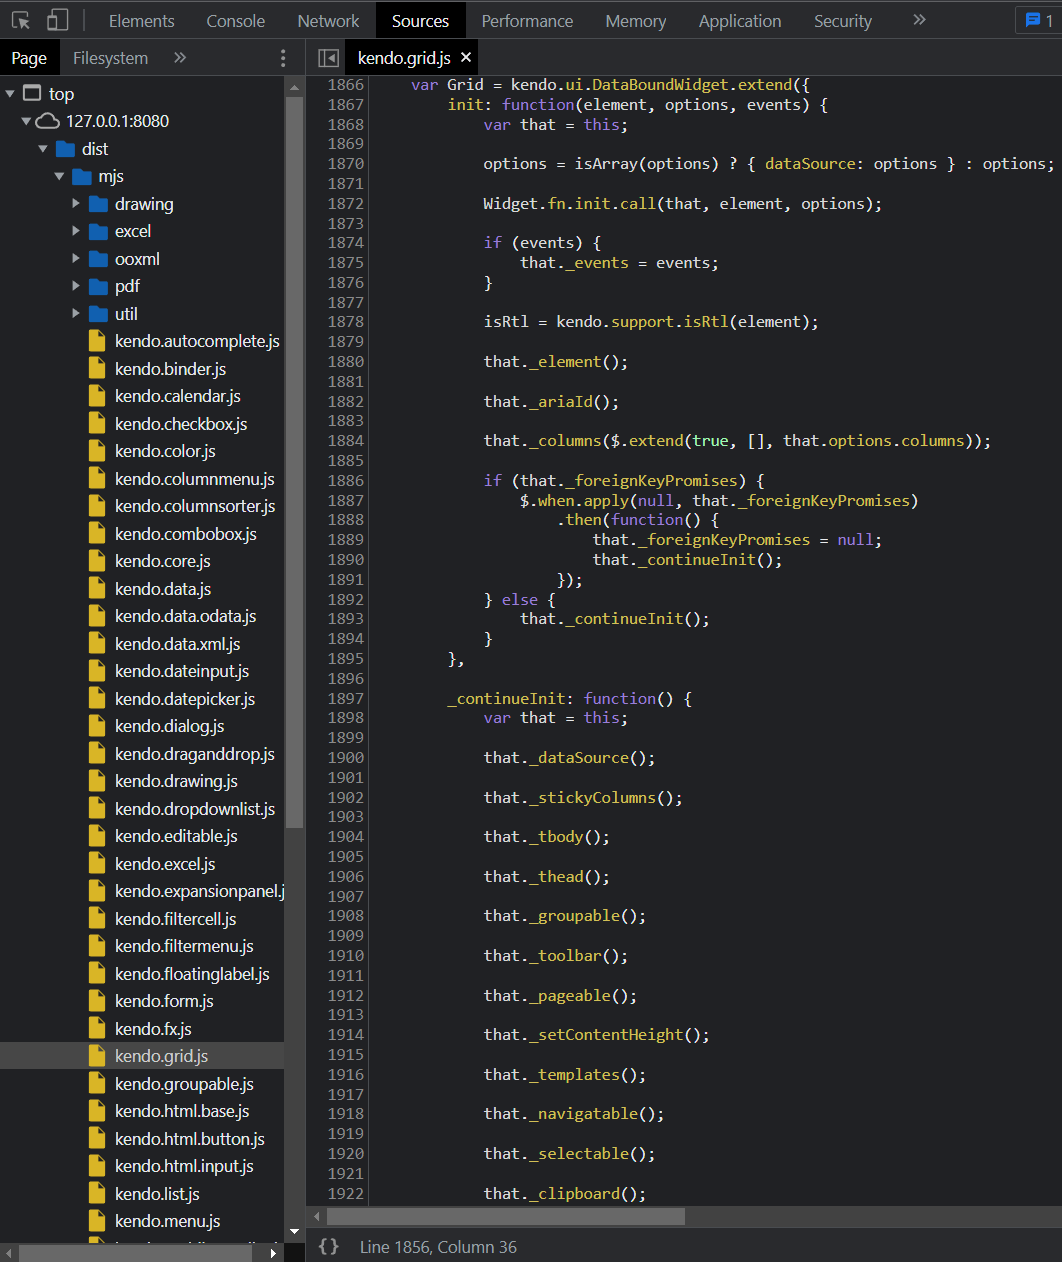The width and height of the screenshot is (1062, 1263).
Task: Open the navigator kebab menu
Action: (283, 57)
